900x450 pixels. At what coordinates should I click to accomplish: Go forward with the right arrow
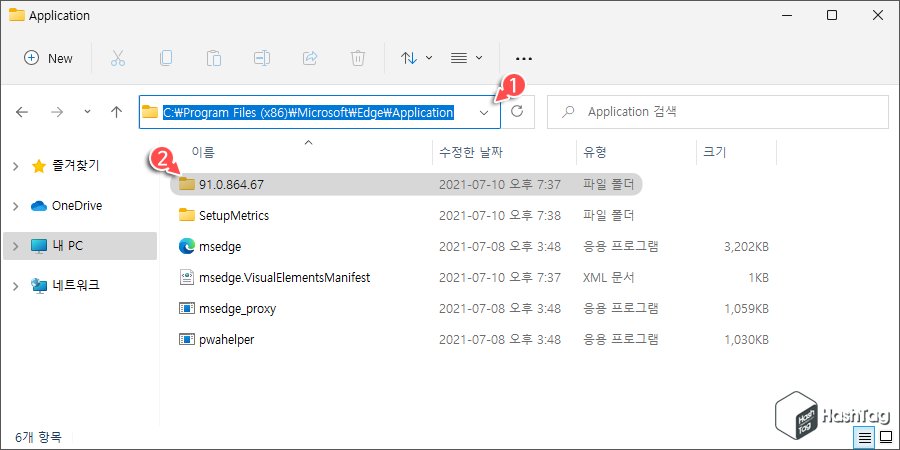[57, 112]
